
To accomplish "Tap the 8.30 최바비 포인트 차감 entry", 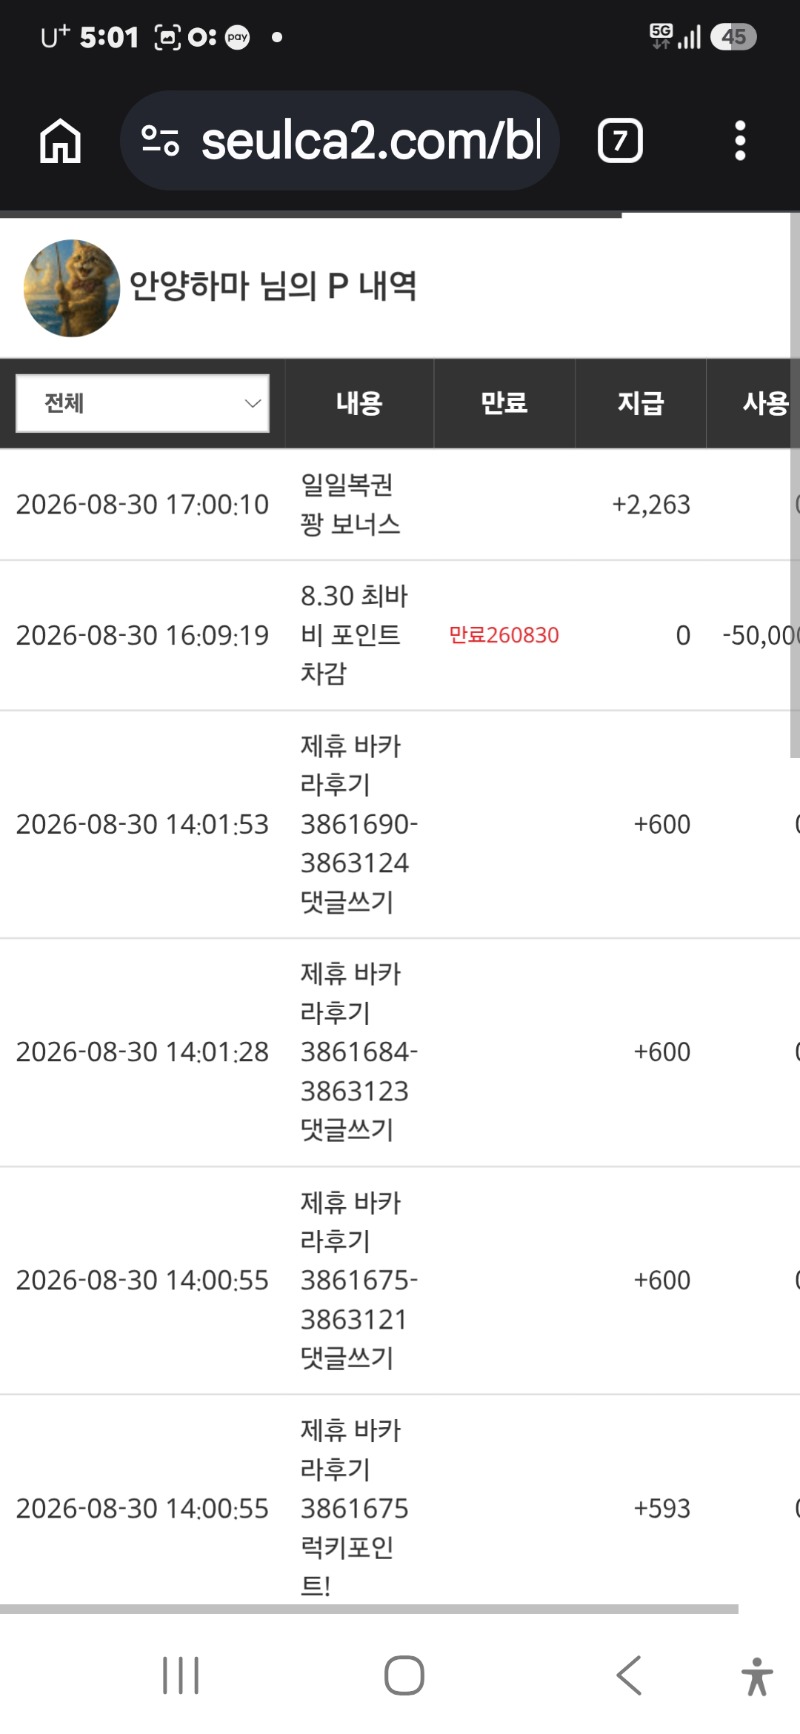I will 355,635.
